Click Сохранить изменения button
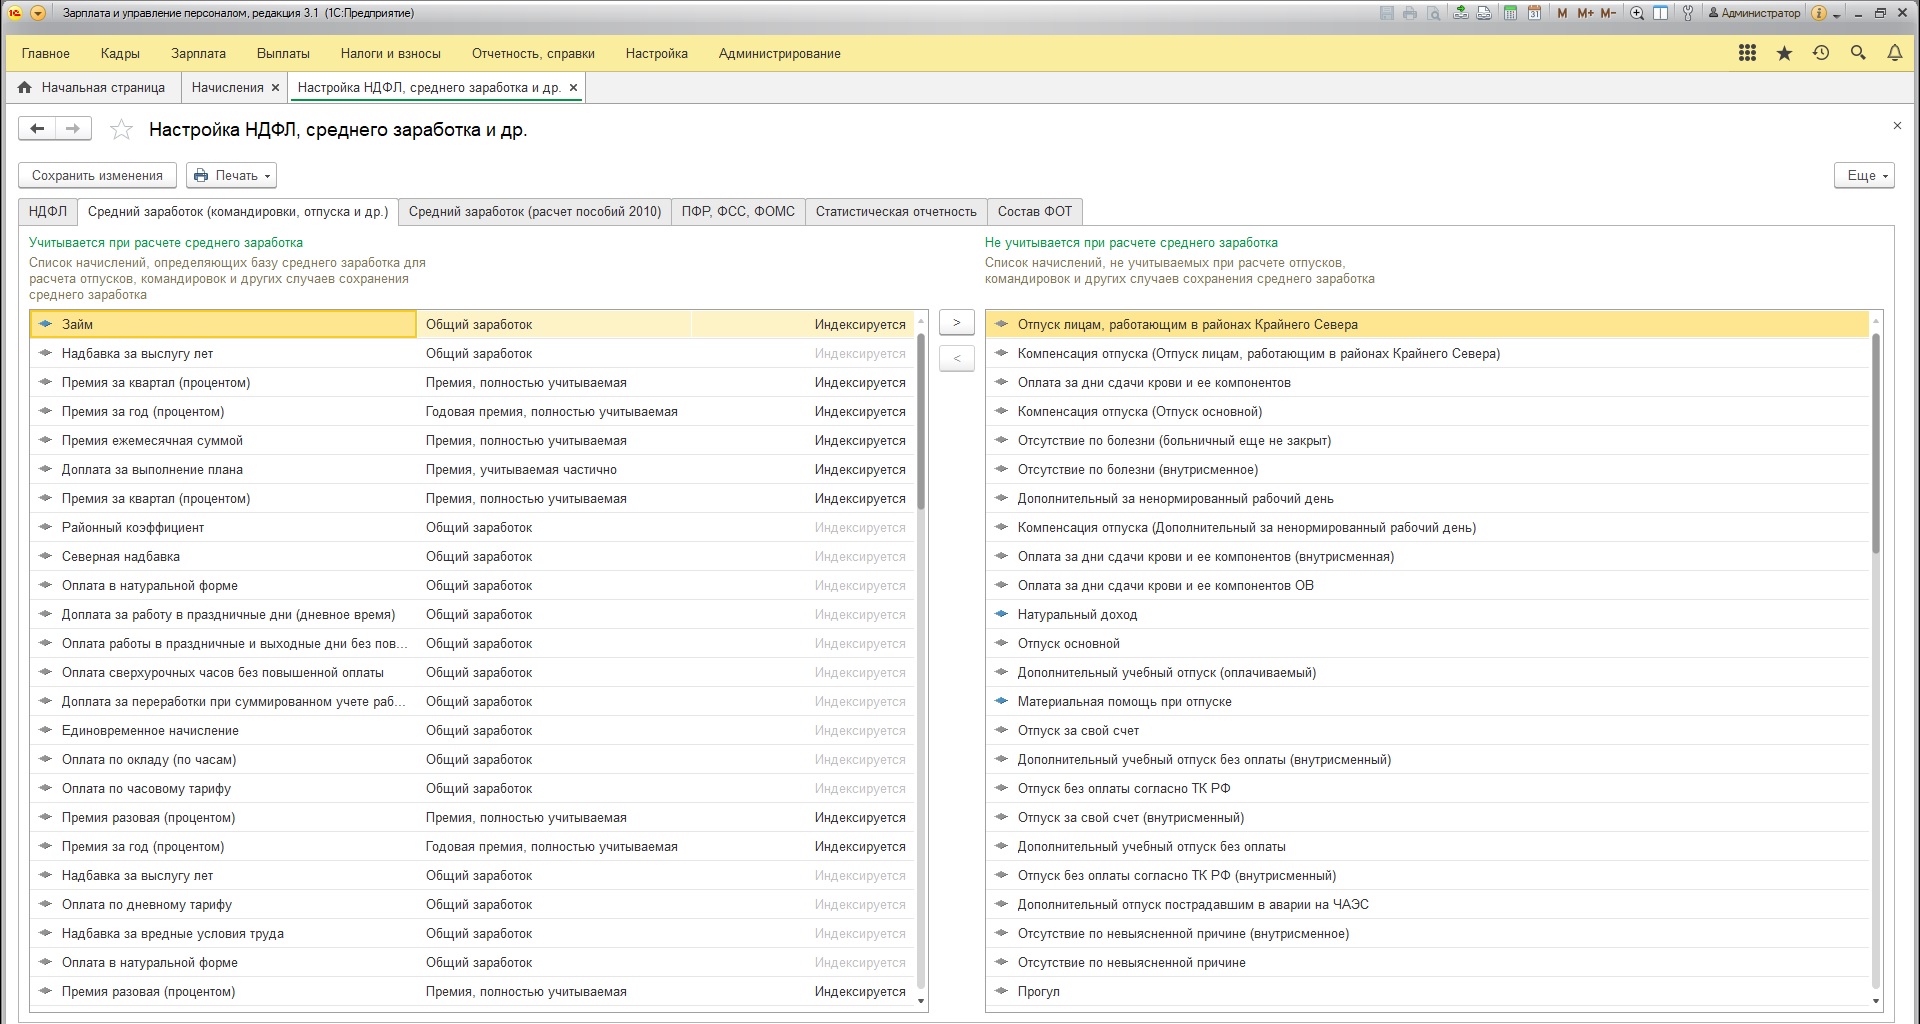This screenshot has width=1920, height=1024. point(97,175)
